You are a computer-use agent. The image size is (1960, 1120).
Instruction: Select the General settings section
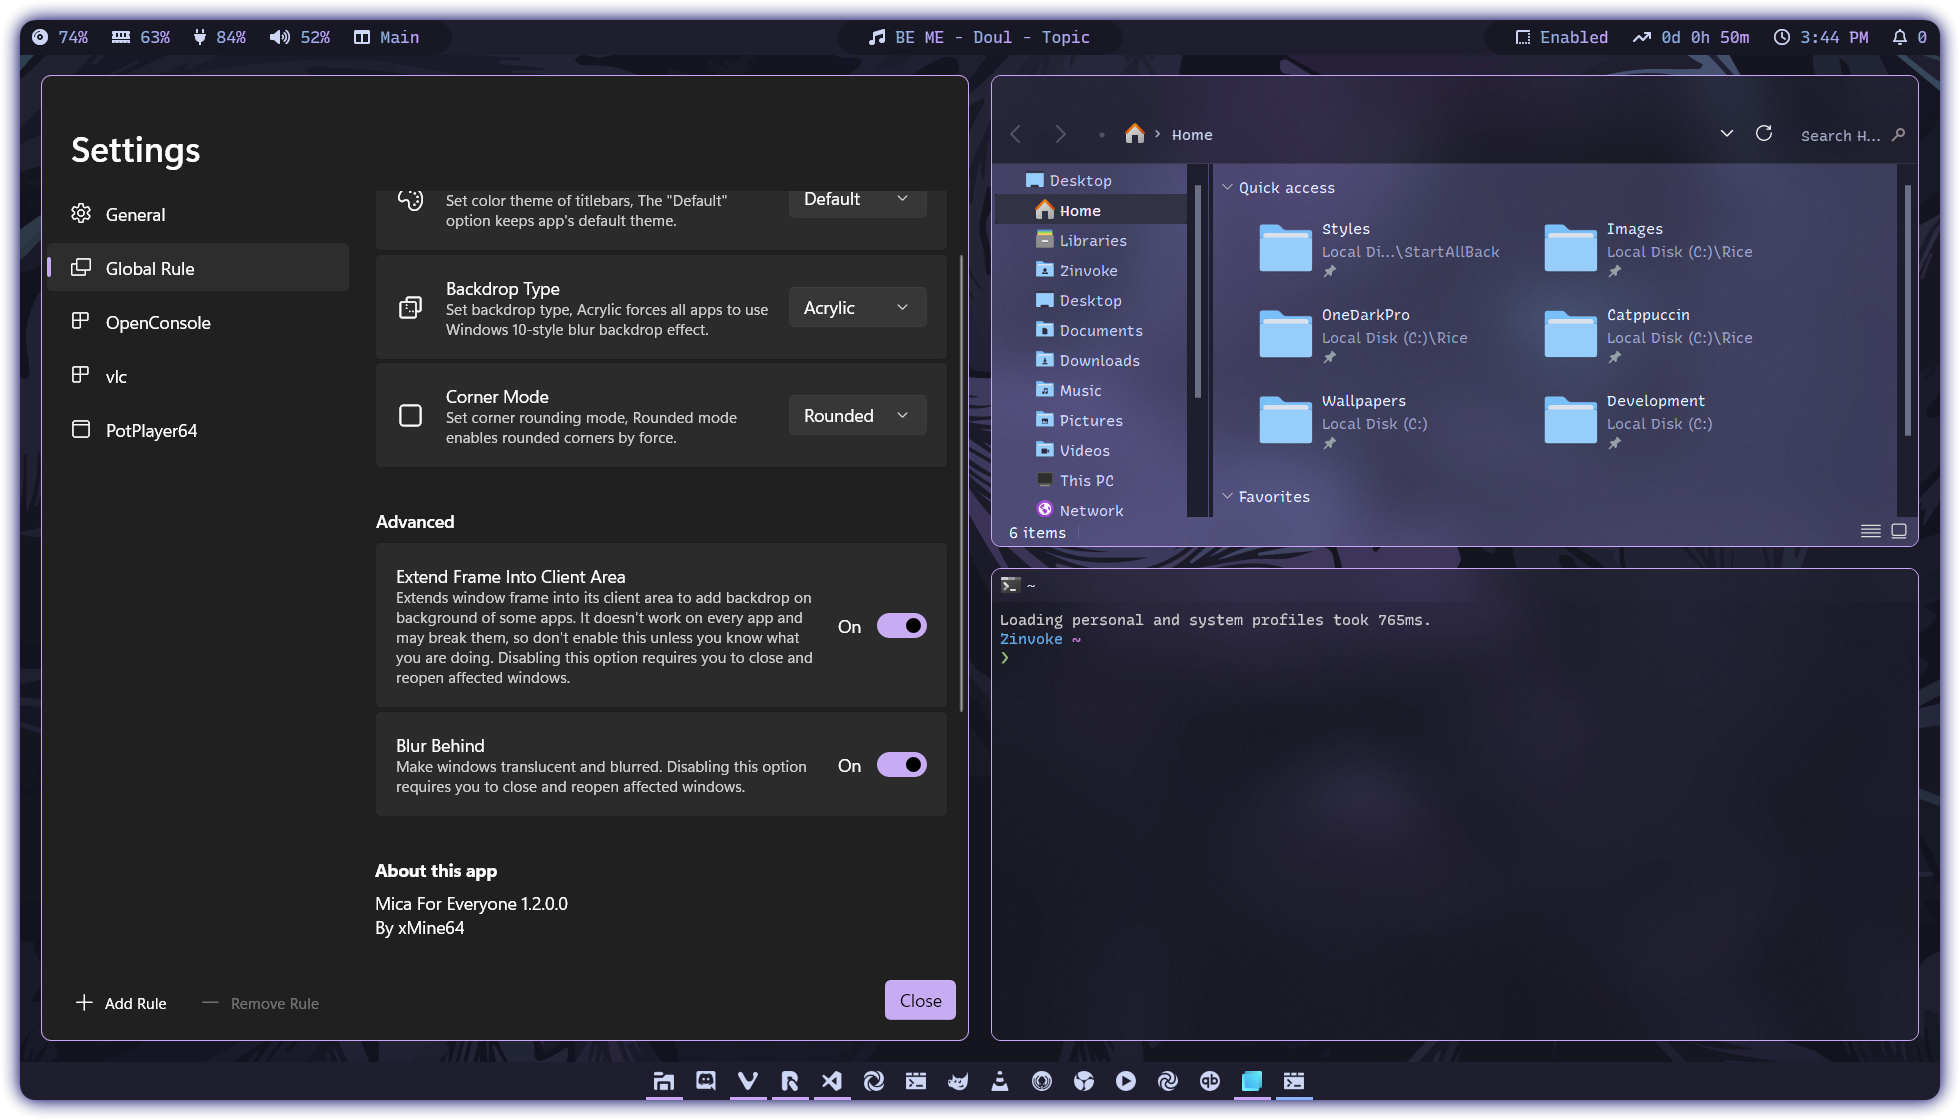pos(135,214)
